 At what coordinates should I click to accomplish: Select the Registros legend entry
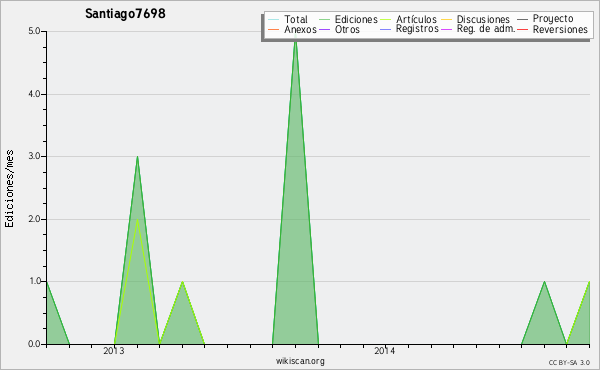[x=409, y=29]
